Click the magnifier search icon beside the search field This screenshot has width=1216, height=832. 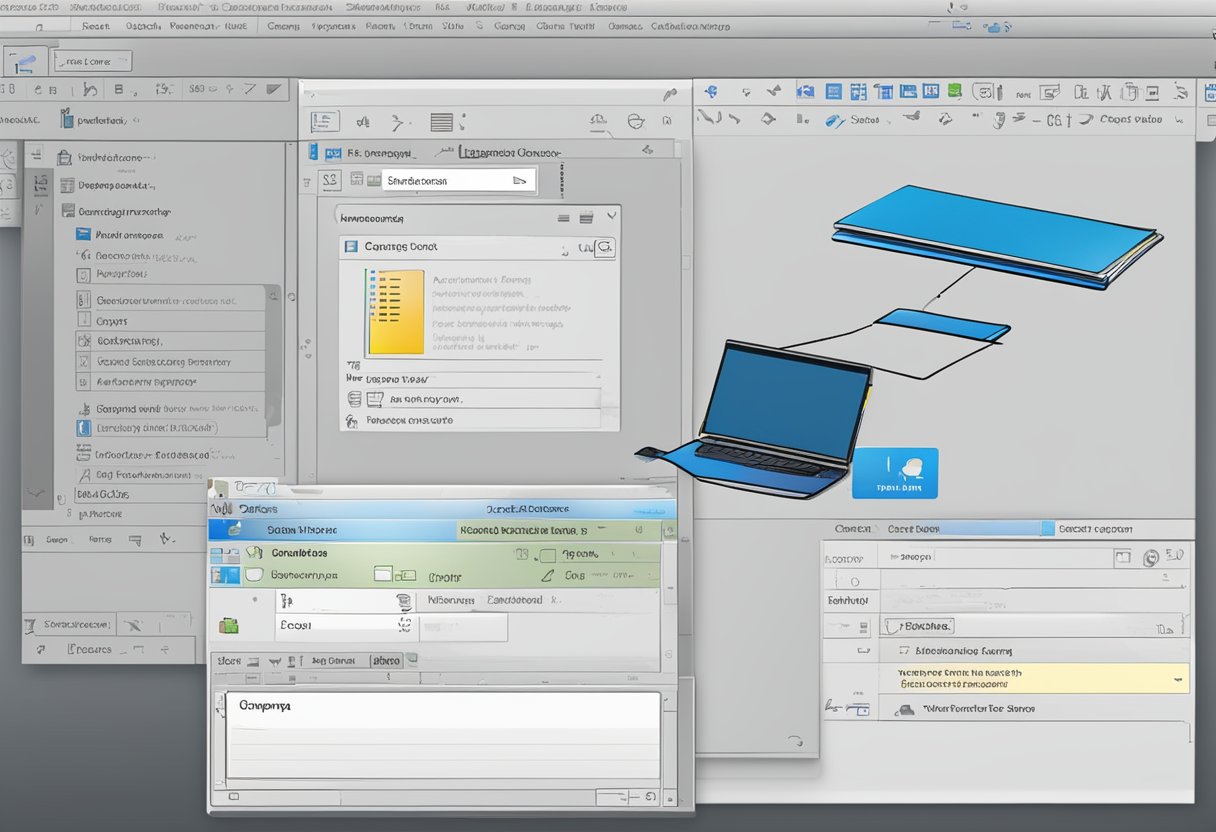tap(603, 247)
